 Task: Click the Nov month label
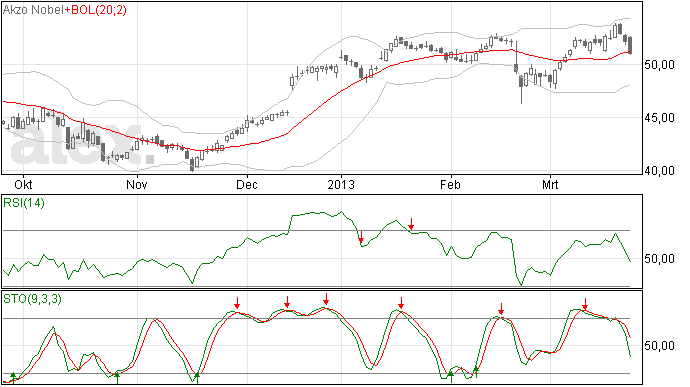(136, 184)
